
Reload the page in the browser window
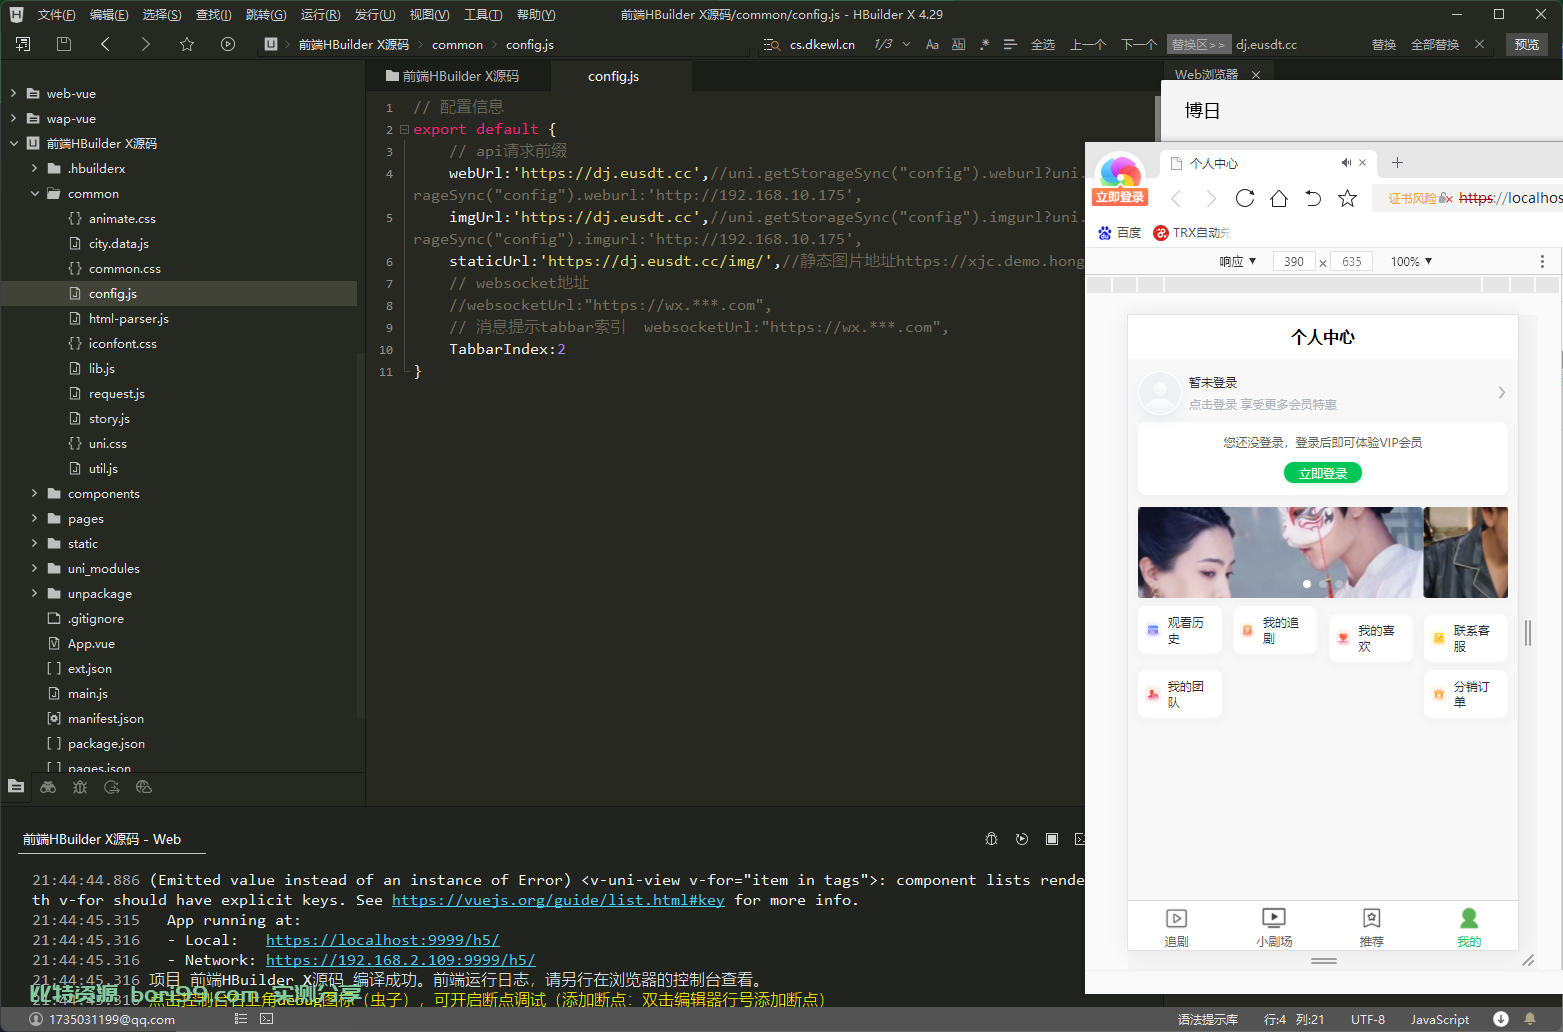point(1245,198)
